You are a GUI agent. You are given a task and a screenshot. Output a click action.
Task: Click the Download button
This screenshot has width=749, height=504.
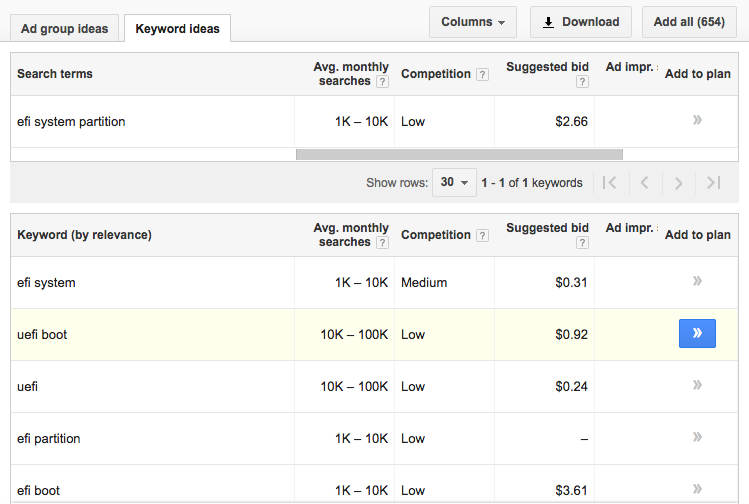(580, 22)
